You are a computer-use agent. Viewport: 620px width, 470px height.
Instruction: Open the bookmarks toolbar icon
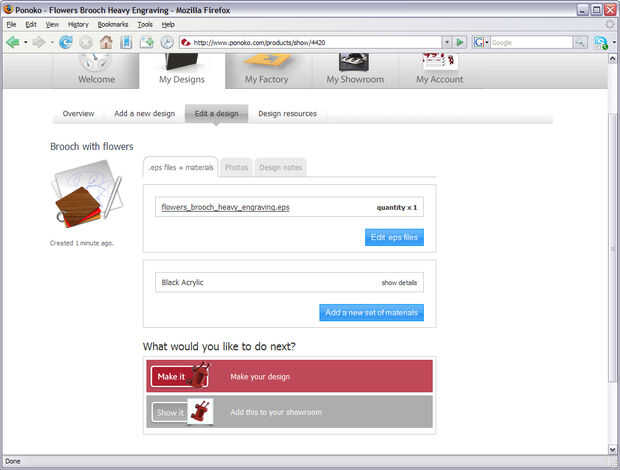(126, 42)
